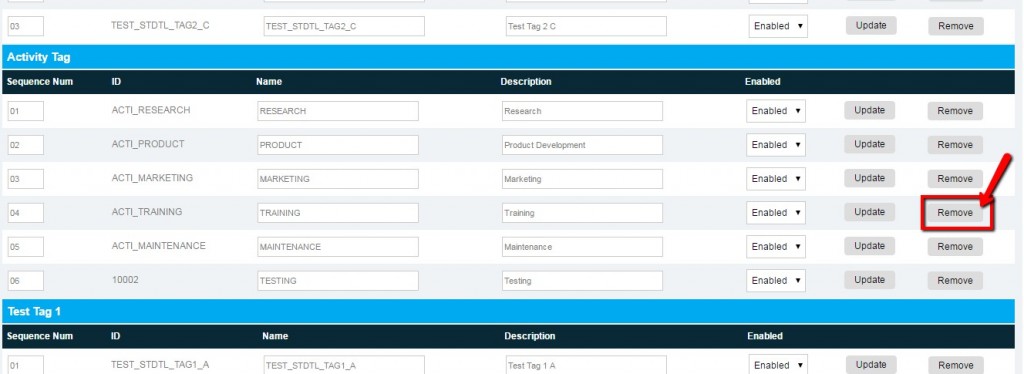Screen dimensions: 1024x374
Task: Click Enabled column header in Test Tag 1 table
Action: 765,336
